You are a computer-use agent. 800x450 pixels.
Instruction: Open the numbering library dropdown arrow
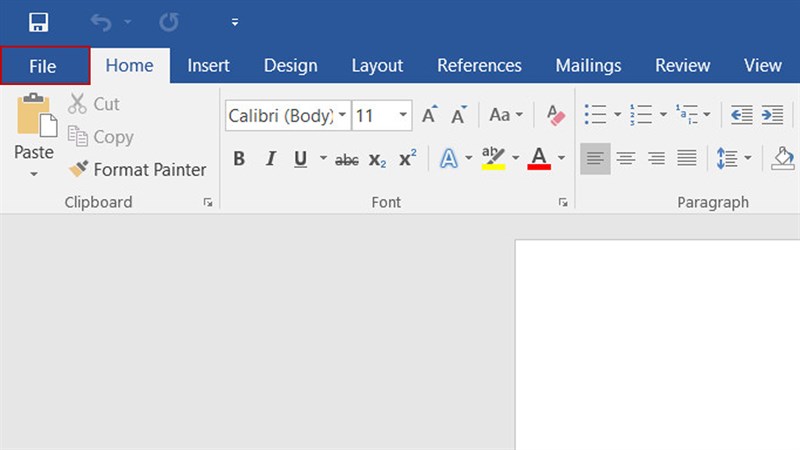[x=663, y=114]
